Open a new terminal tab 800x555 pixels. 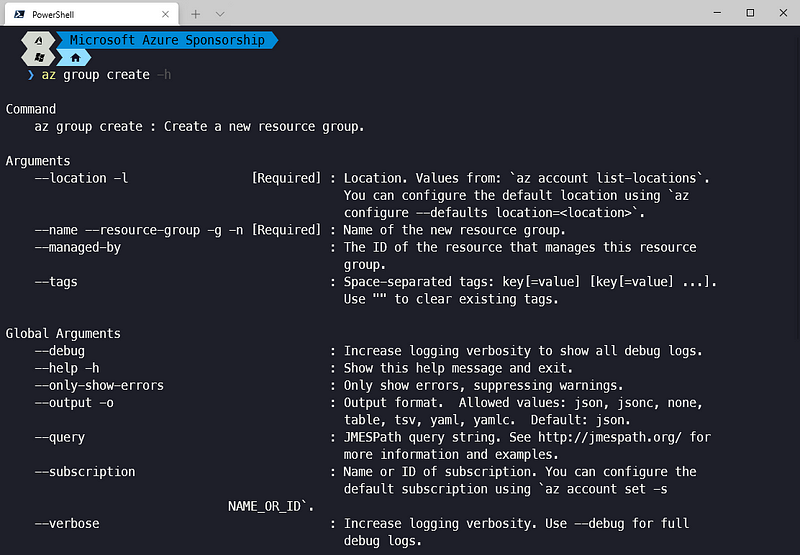click(x=196, y=14)
